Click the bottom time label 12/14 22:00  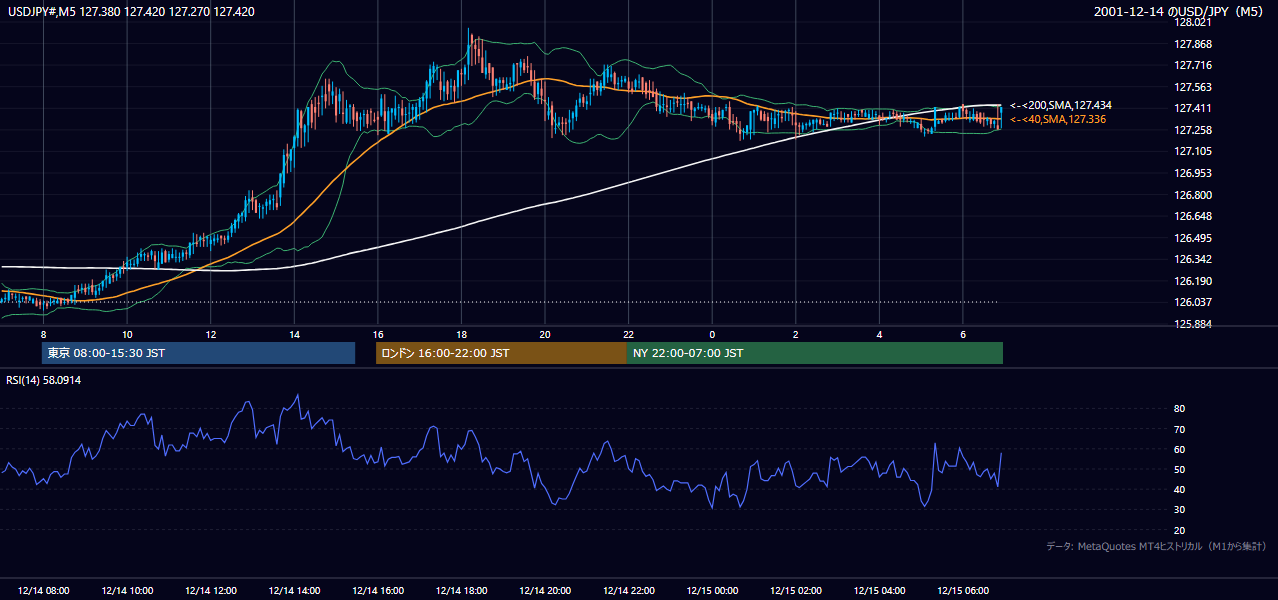[x=628, y=591]
